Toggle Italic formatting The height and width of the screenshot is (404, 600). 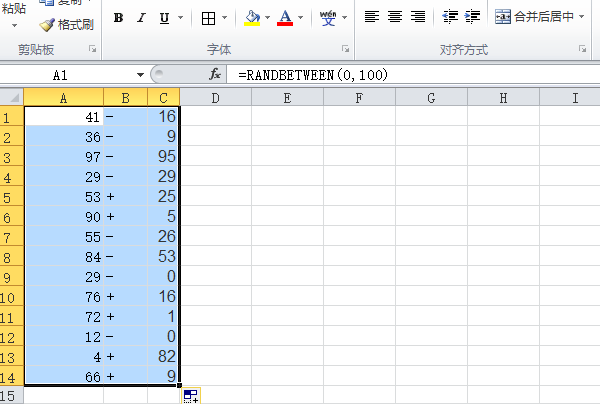[x=142, y=18]
